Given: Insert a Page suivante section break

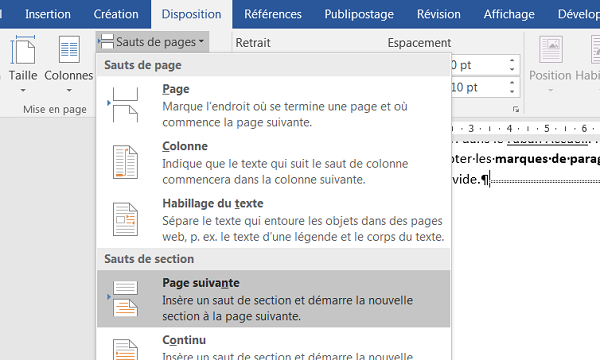Looking at the screenshot, I should pyautogui.click(x=273, y=298).
